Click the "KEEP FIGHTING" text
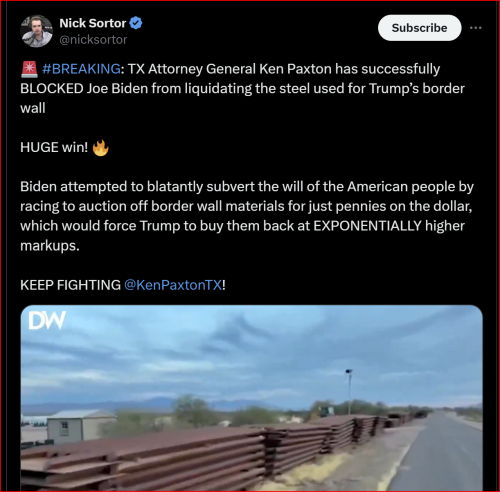 point(70,285)
